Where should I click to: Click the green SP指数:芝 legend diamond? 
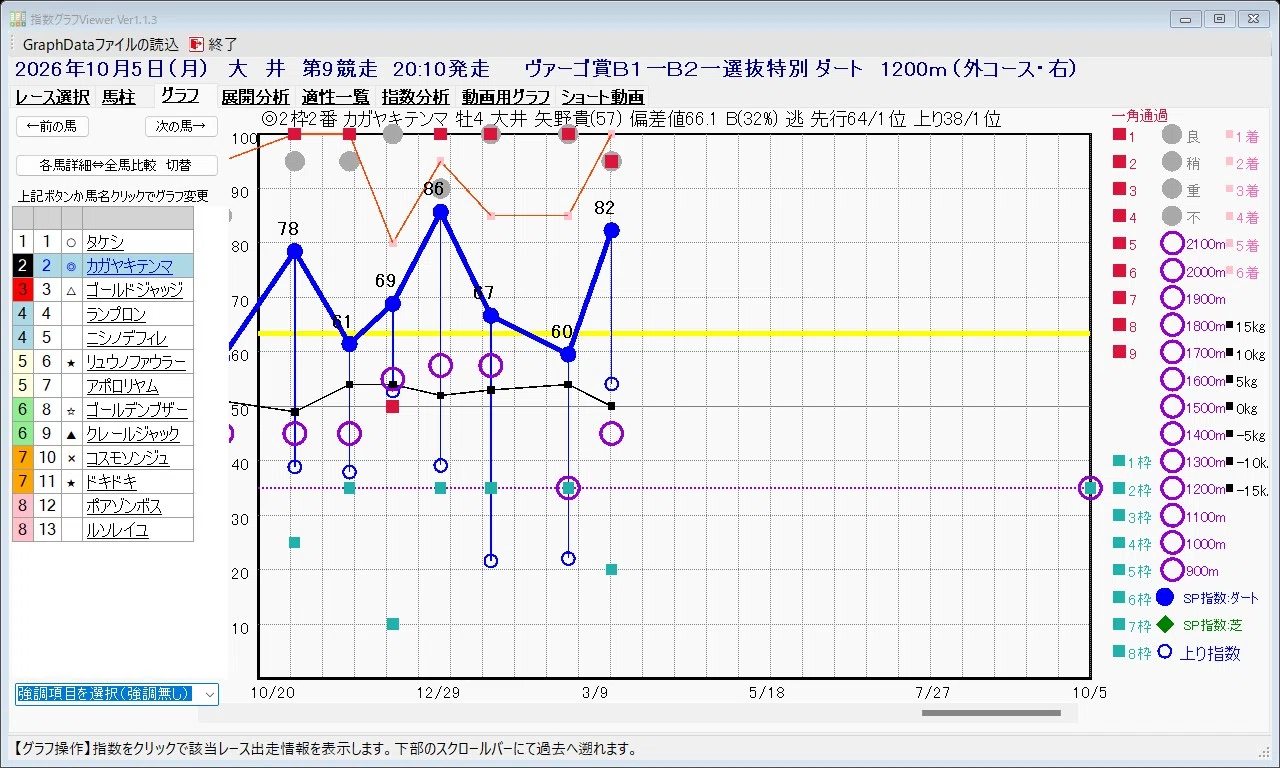pos(1165,625)
